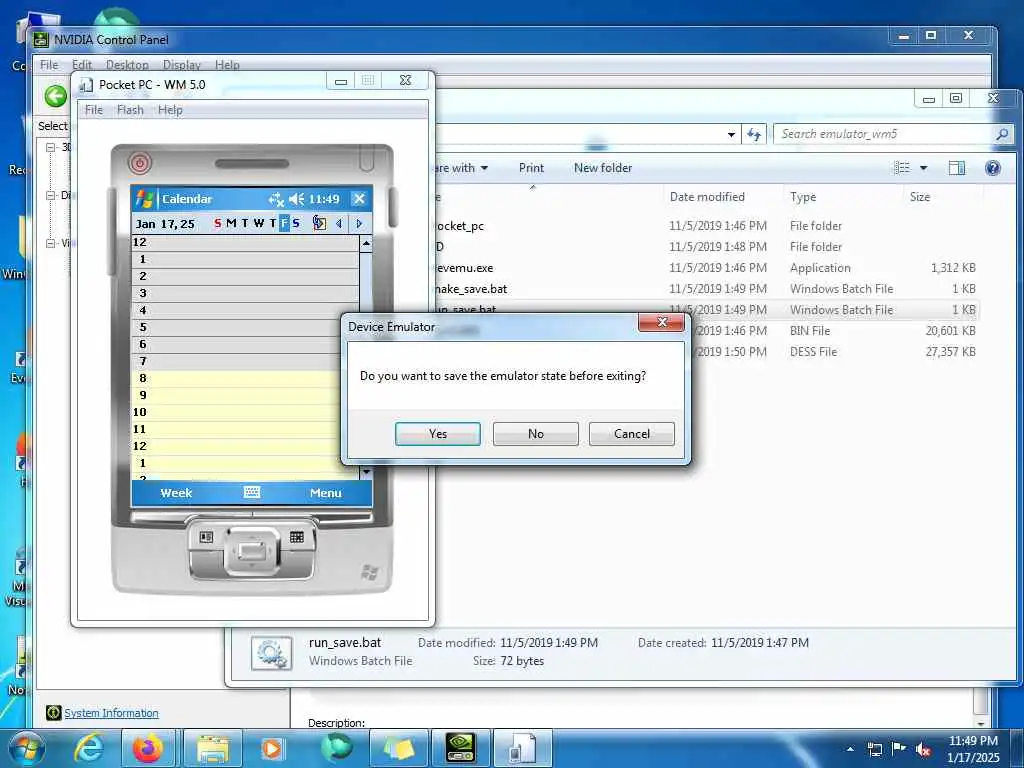The image size is (1024, 768).
Task: Show hidden system tray icons
Action: click(850, 749)
